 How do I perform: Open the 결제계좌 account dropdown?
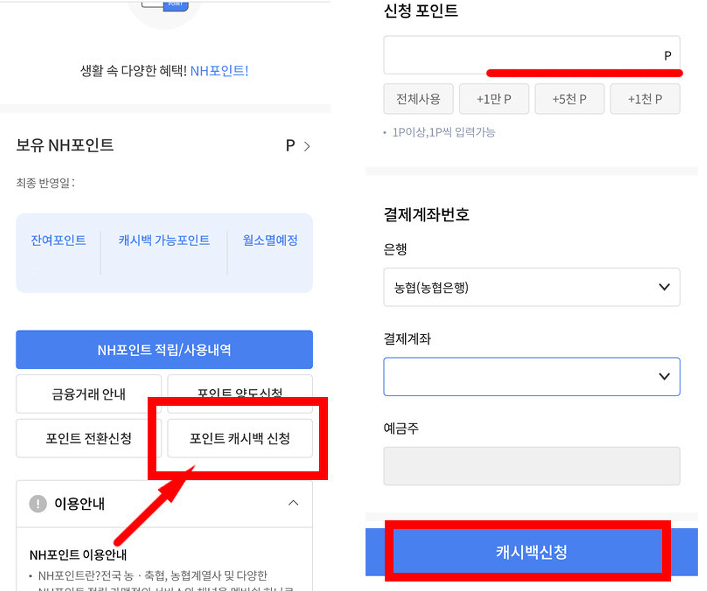pyautogui.click(x=532, y=376)
